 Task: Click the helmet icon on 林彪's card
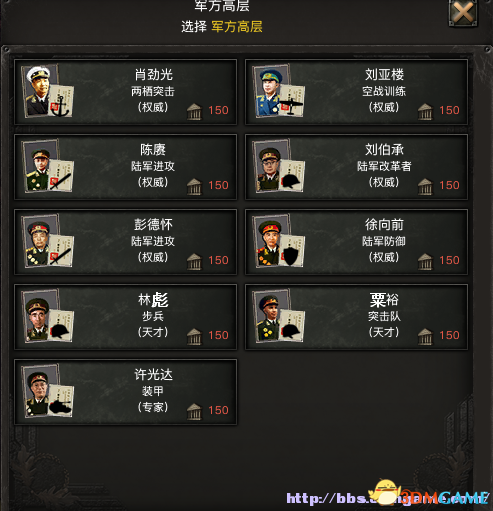(x=60, y=331)
